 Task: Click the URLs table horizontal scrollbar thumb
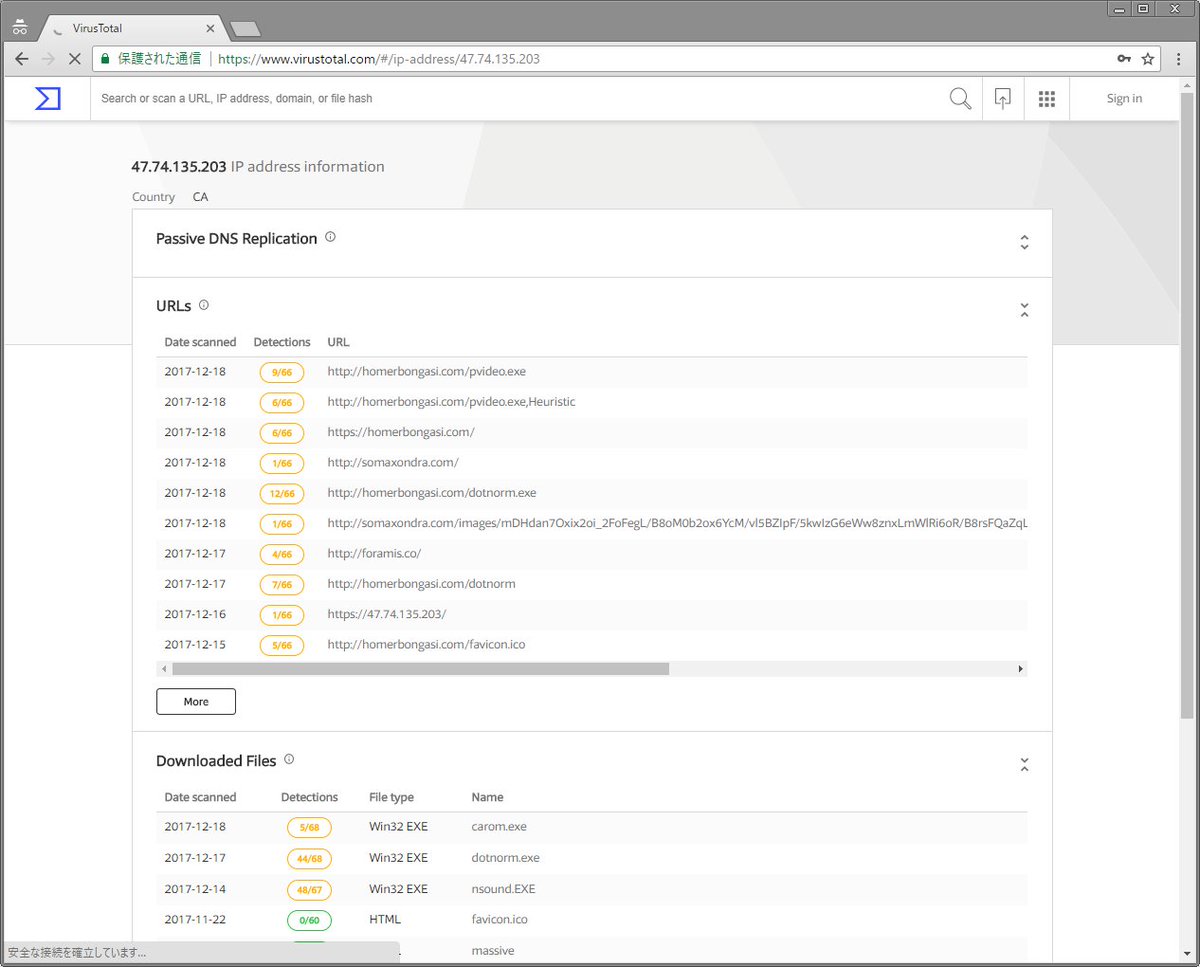tap(420, 668)
